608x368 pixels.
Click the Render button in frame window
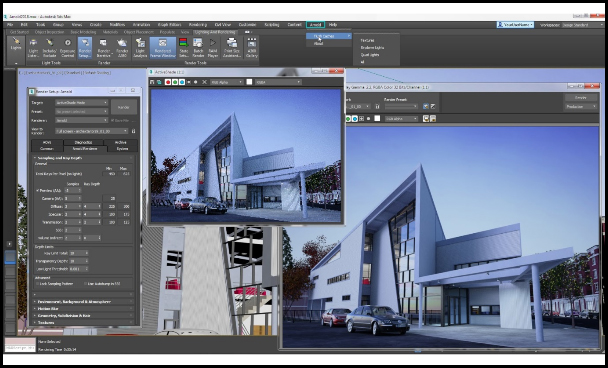click(580, 97)
